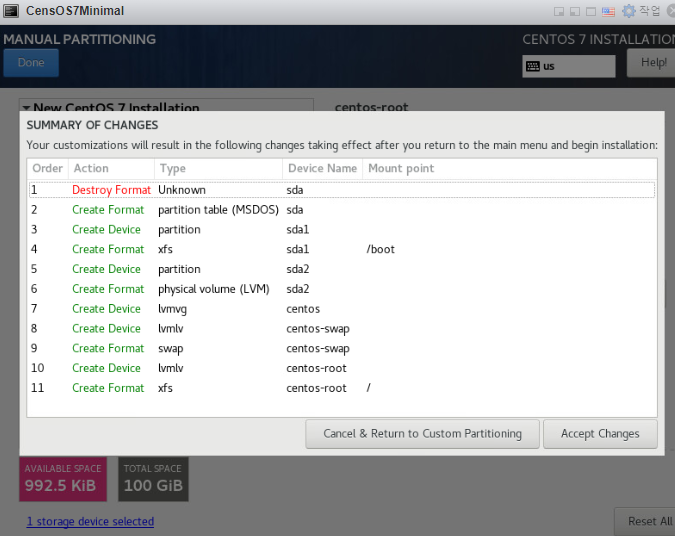
Task: Click the centos-root heading behind the dialog
Action: click(x=372, y=106)
